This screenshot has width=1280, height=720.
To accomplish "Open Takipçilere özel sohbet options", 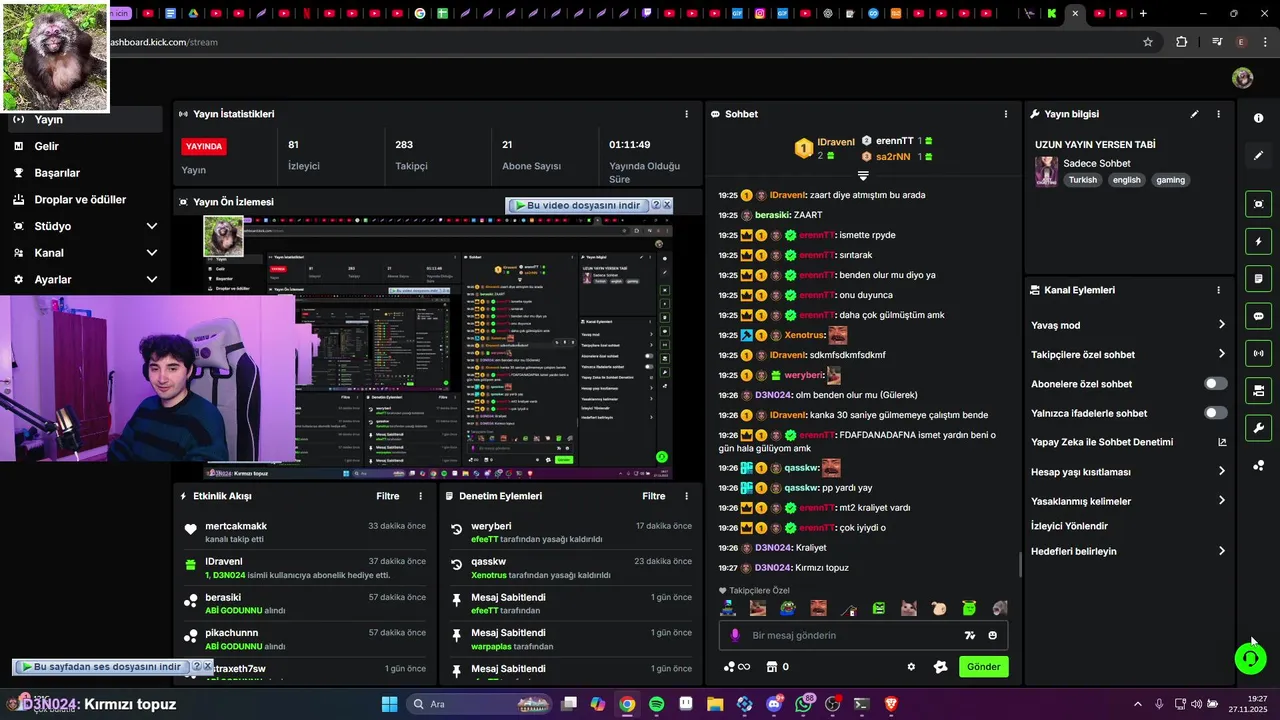I will point(1128,354).
